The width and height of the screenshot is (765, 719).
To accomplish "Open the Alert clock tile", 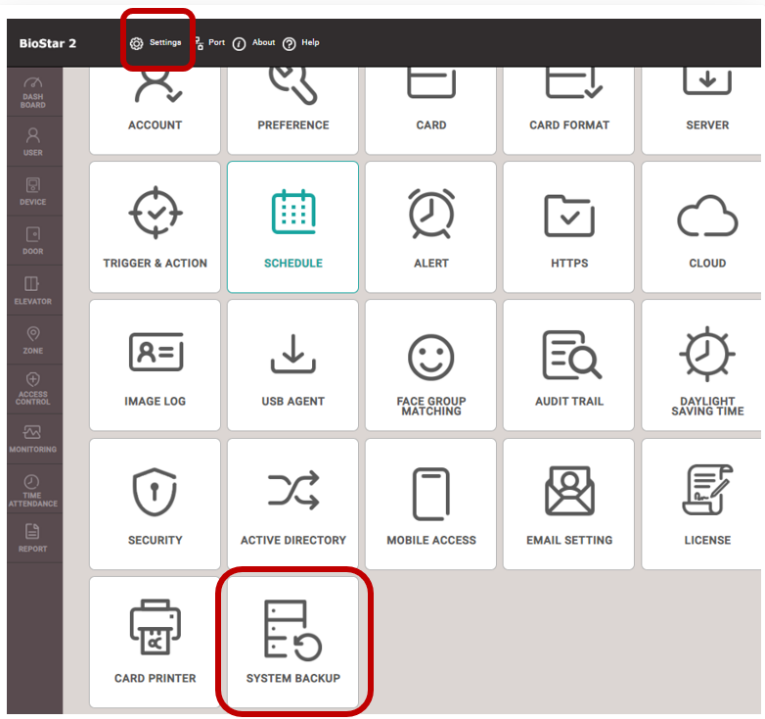I will 431,227.
